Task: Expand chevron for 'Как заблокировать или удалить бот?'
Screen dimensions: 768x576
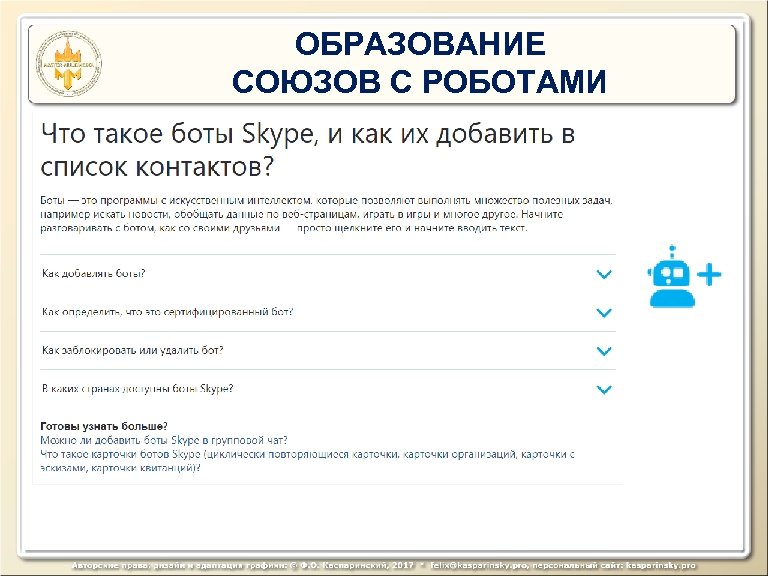Action: (x=604, y=351)
